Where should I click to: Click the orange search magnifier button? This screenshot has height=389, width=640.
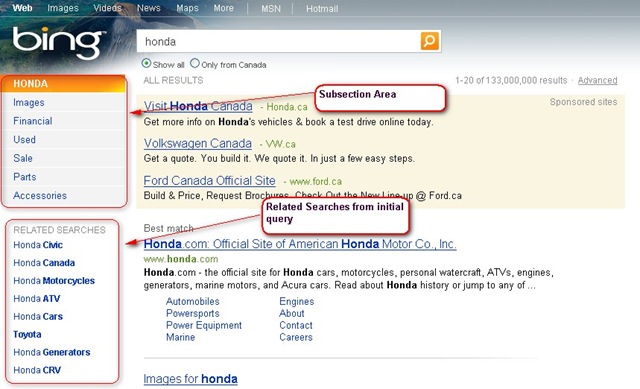click(430, 41)
